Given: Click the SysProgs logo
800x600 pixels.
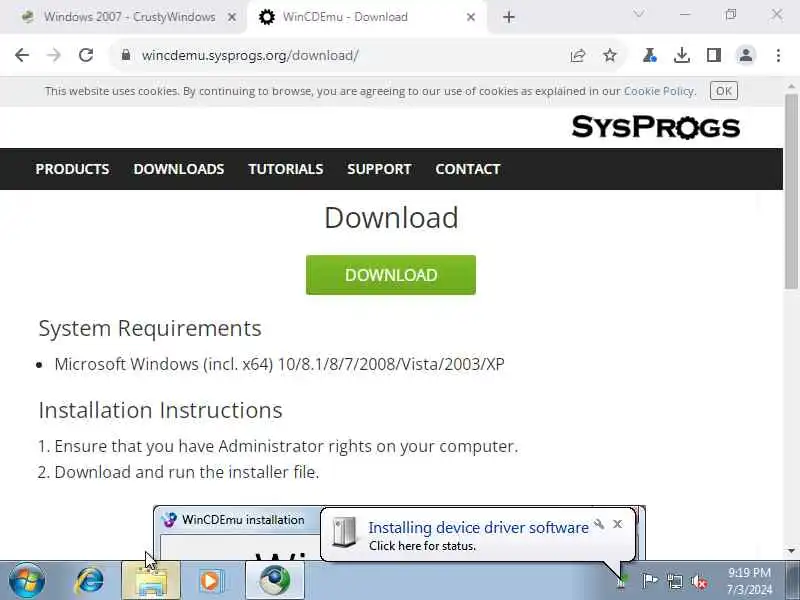Looking at the screenshot, I should (x=656, y=127).
